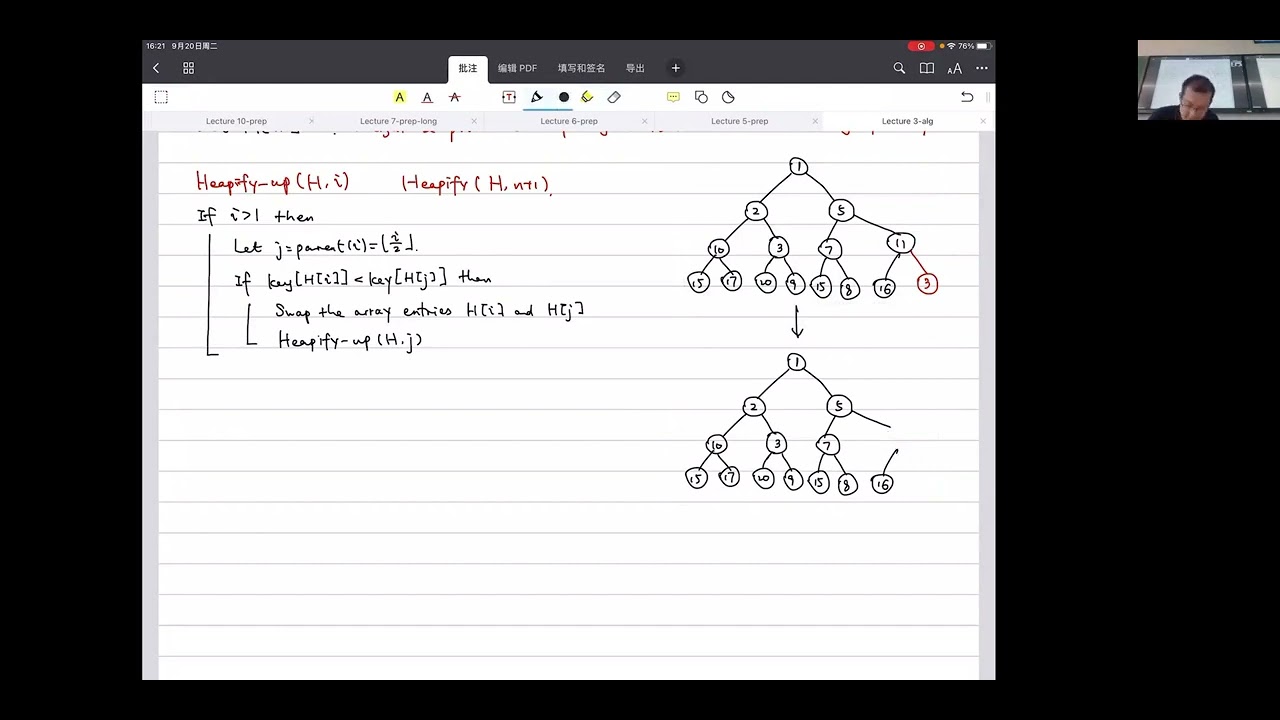Go back with the left chevron
Image resolution: width=1280 pixels, height=720 pixels.
tap(156, 68)
